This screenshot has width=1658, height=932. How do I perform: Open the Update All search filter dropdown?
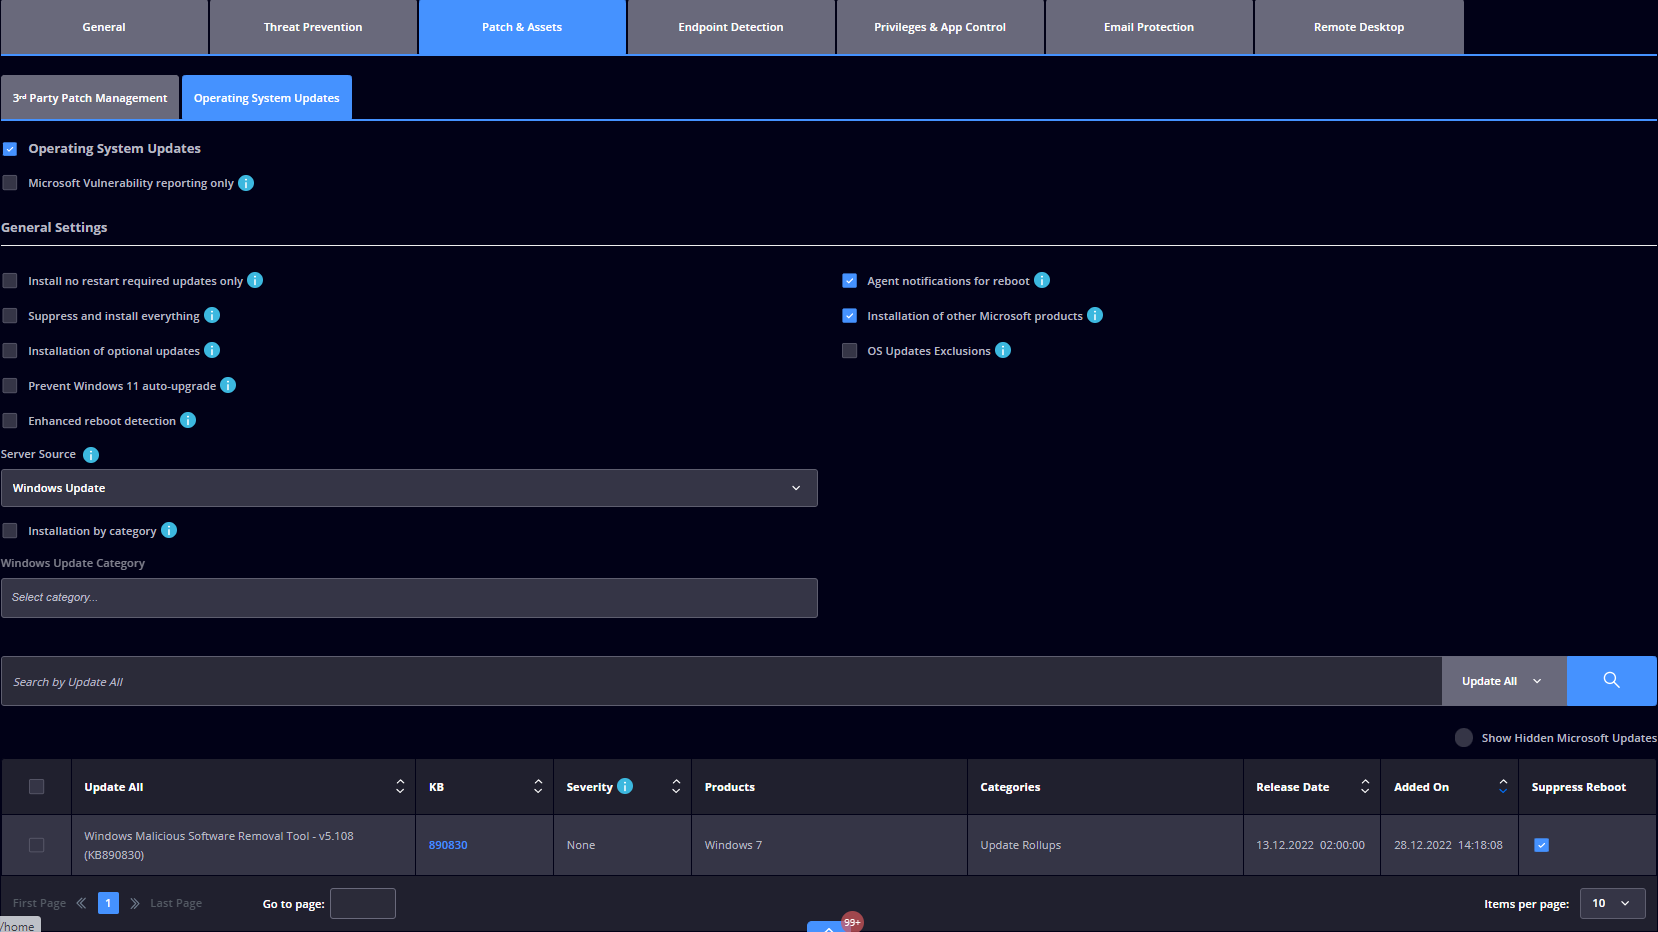click(x=1504, y=681)
